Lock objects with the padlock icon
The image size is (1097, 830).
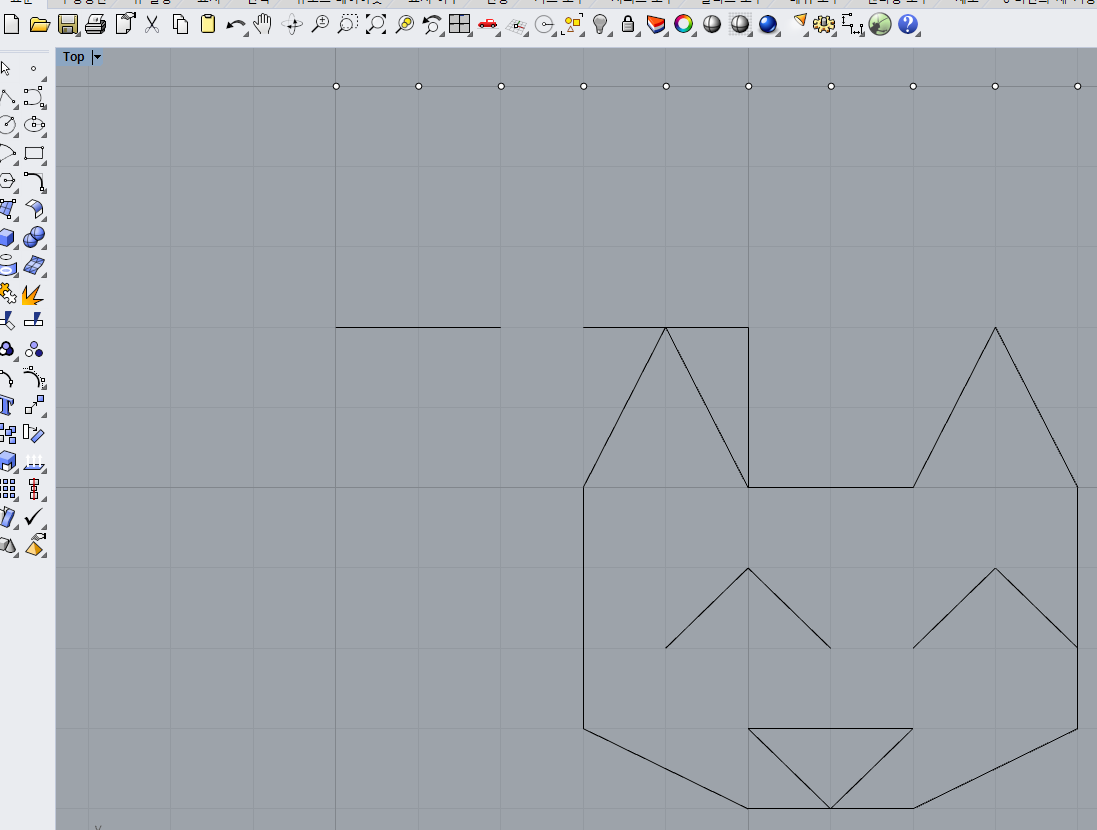tap(628, 24)
